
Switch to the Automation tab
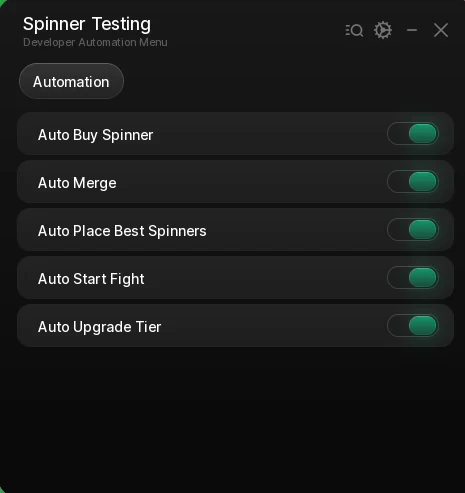(x=71, y=81)
